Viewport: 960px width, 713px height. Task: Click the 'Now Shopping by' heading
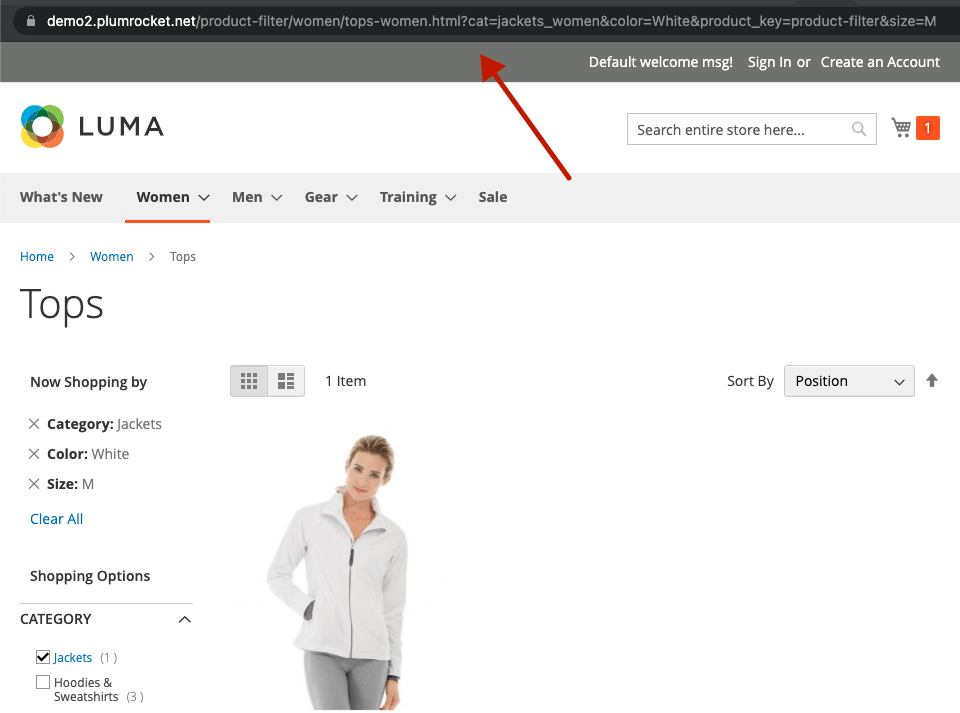point(89,382)
